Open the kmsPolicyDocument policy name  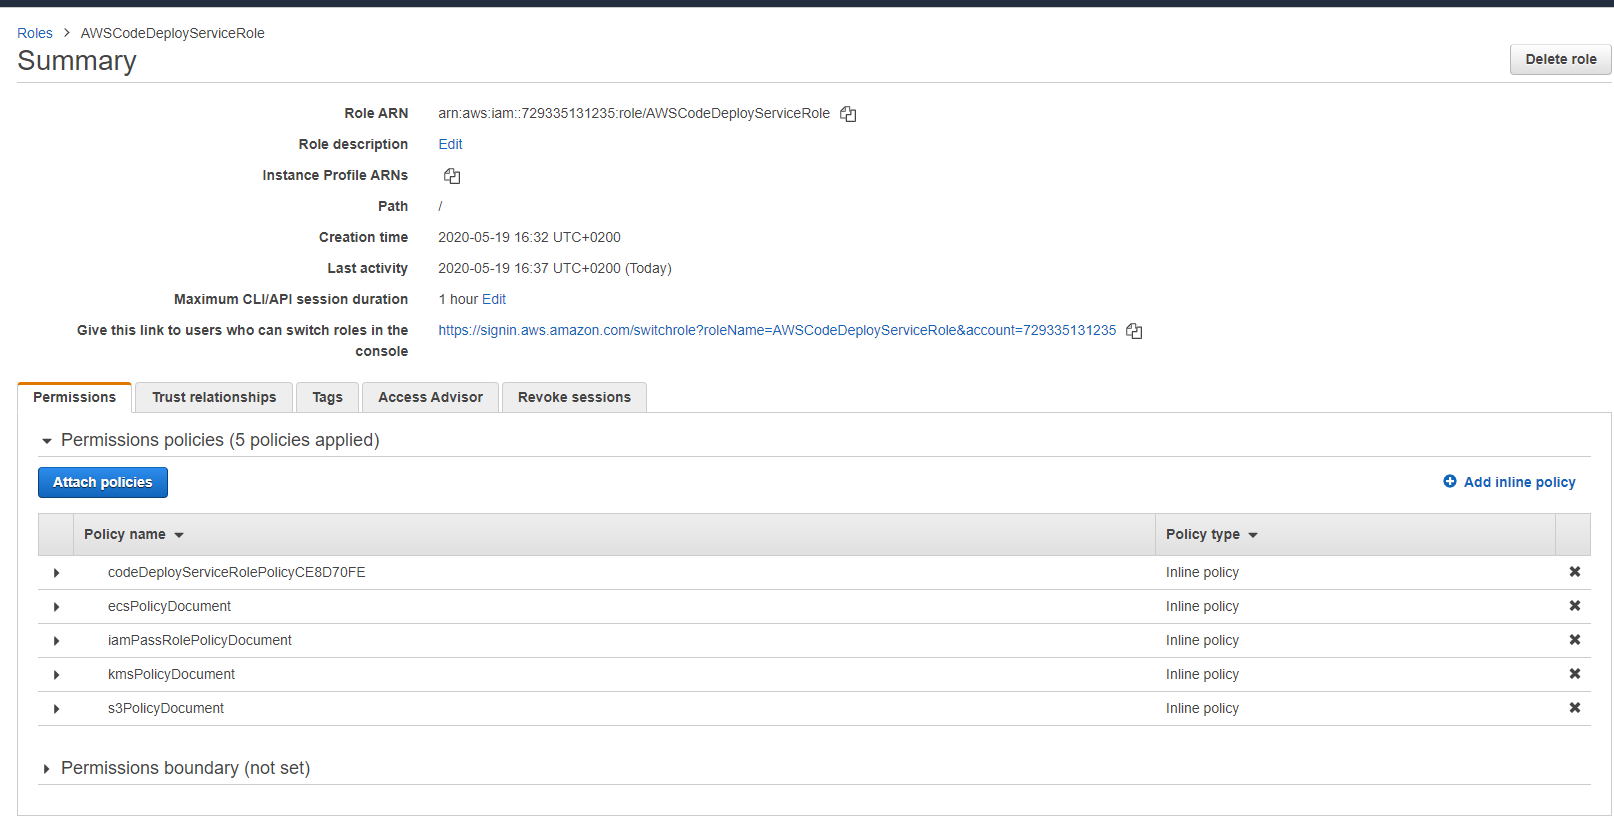[171, 674]
